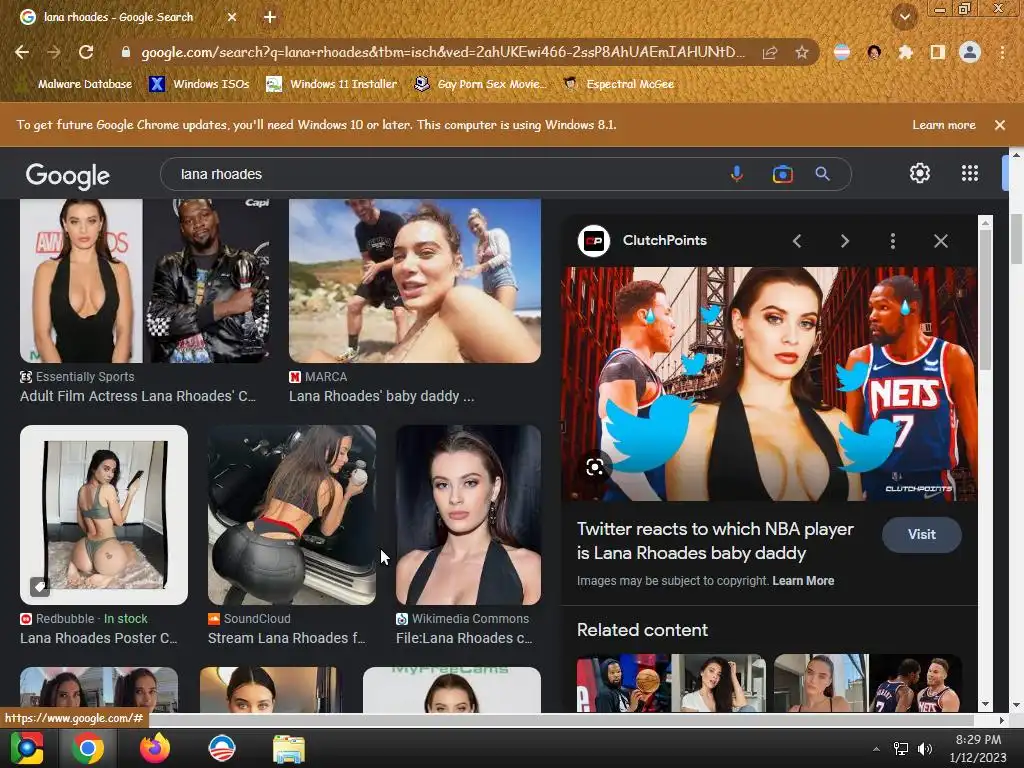Open Twitter reacts NBA player article title
This screenshot has width=1024, height=768.
[715, 541]
